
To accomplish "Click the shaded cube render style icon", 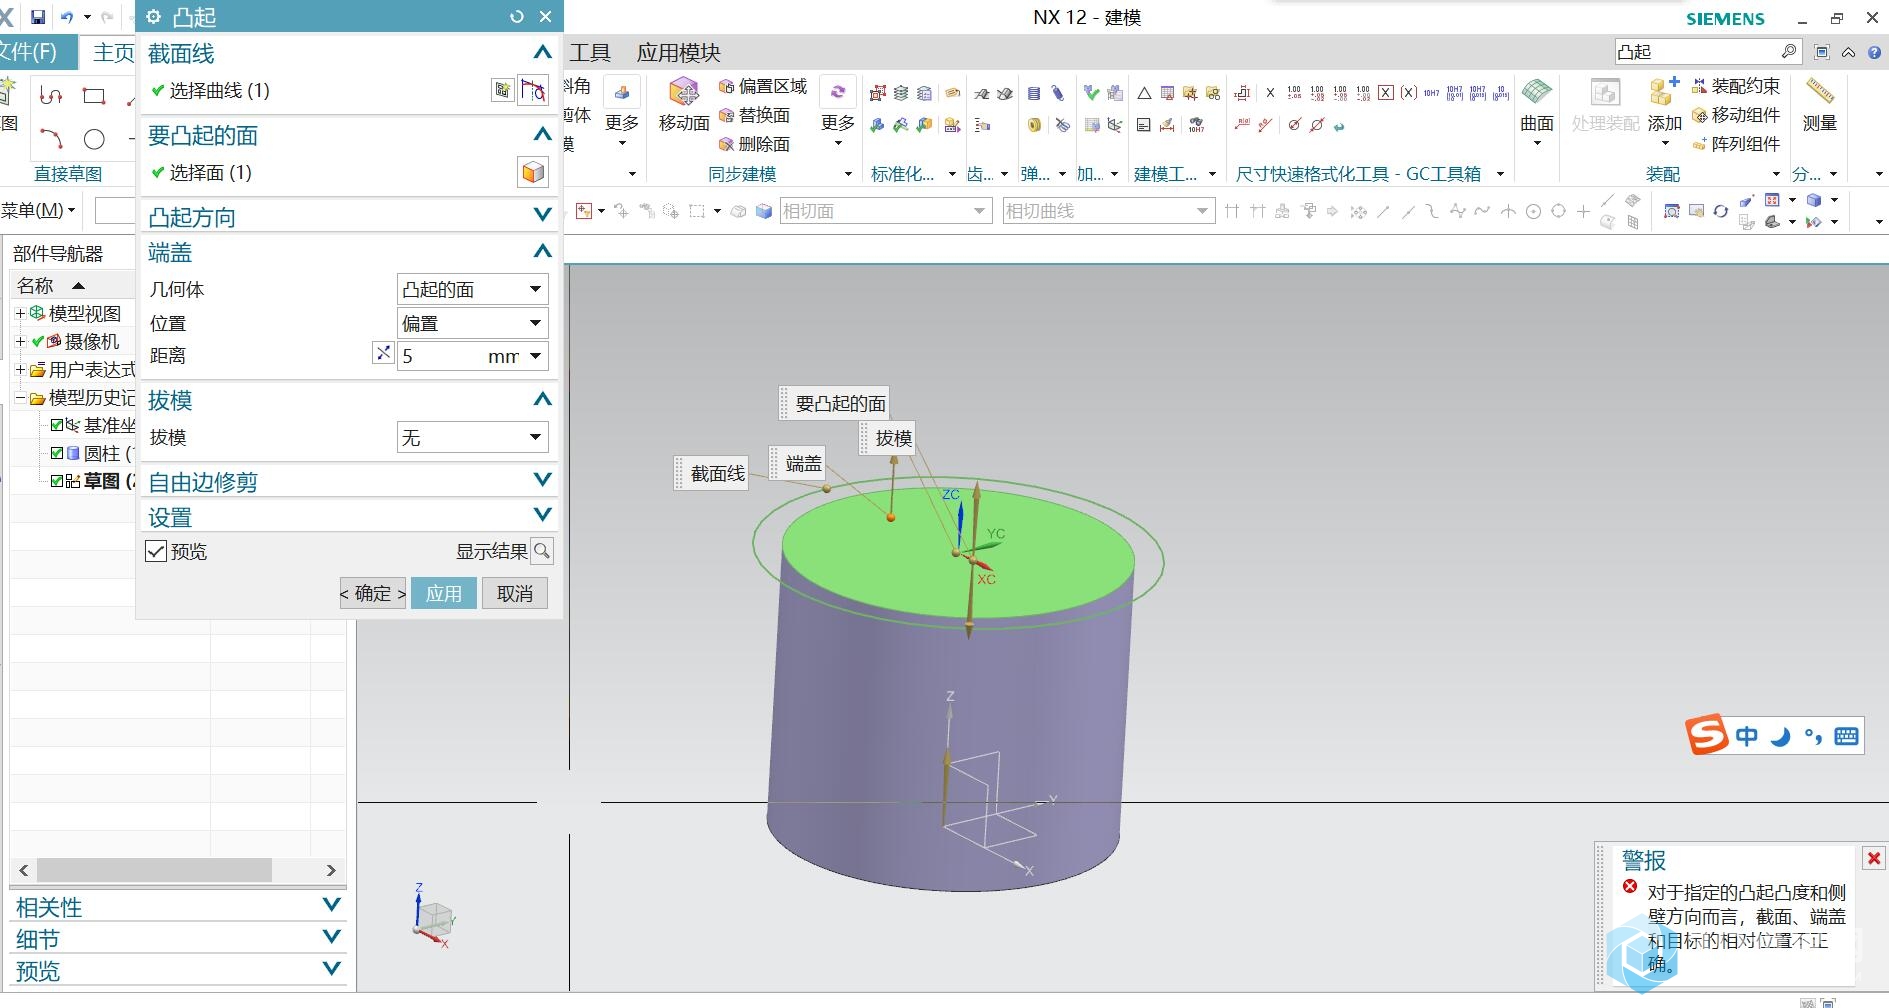I will point(1814,200).
